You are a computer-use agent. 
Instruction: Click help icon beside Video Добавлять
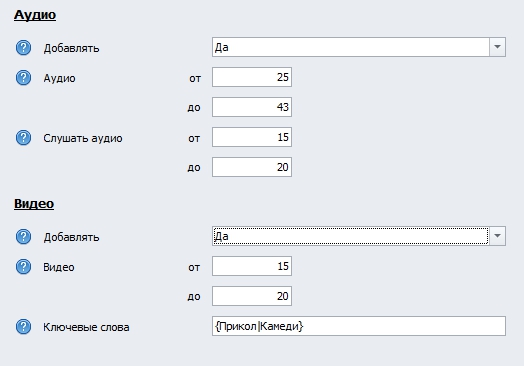(x=23, y=237)
